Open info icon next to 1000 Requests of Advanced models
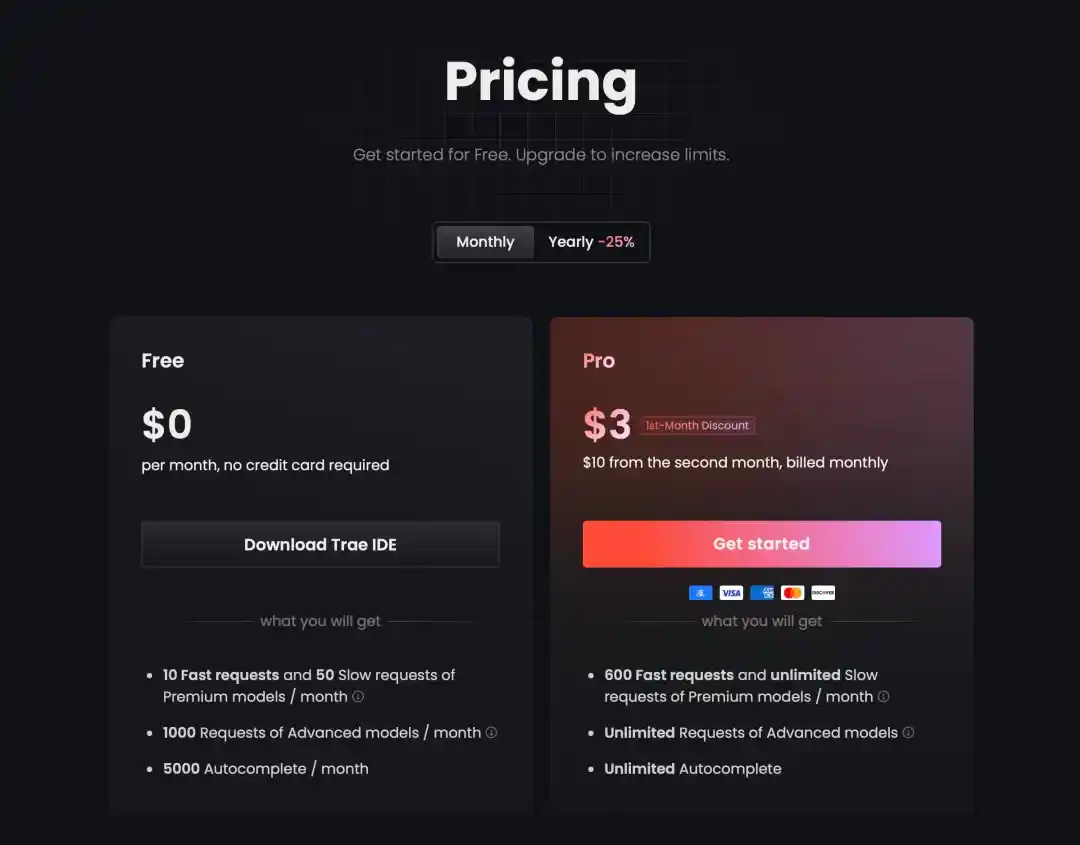Viewport: 1080px width, 845px height. pos(491,732)
